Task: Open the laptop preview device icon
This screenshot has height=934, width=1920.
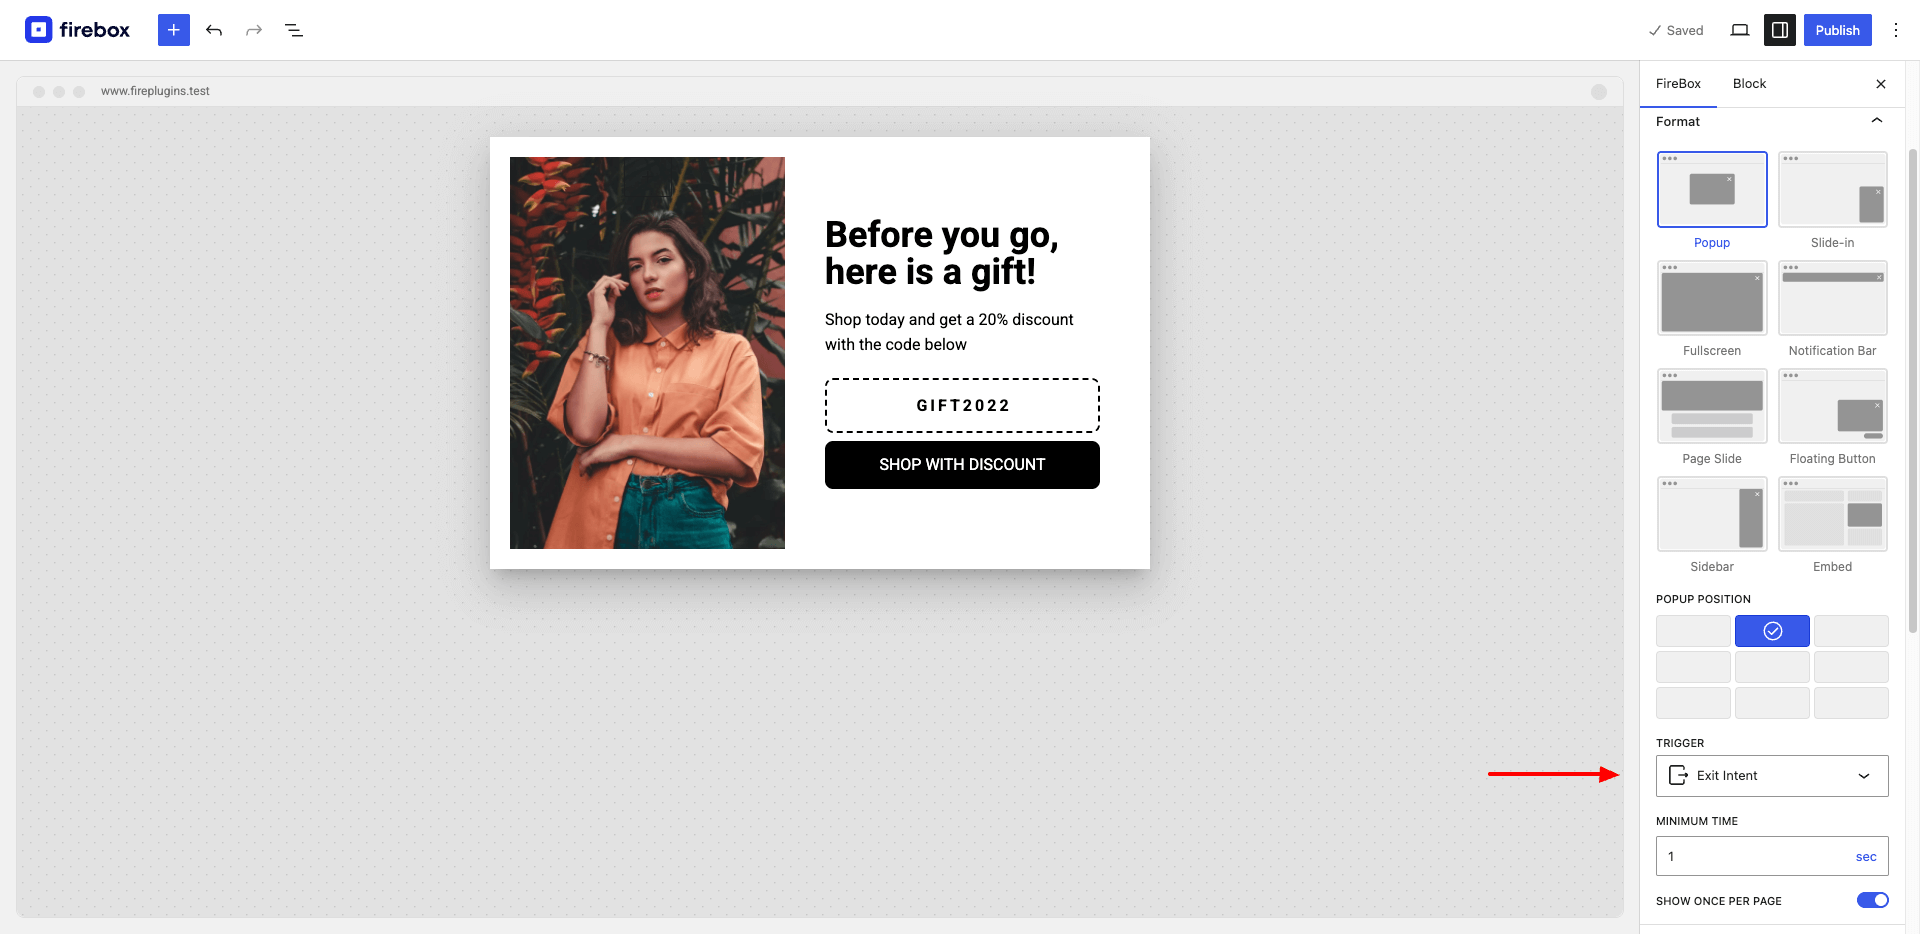Action: pyautogui.click(x=1740, y=30)
